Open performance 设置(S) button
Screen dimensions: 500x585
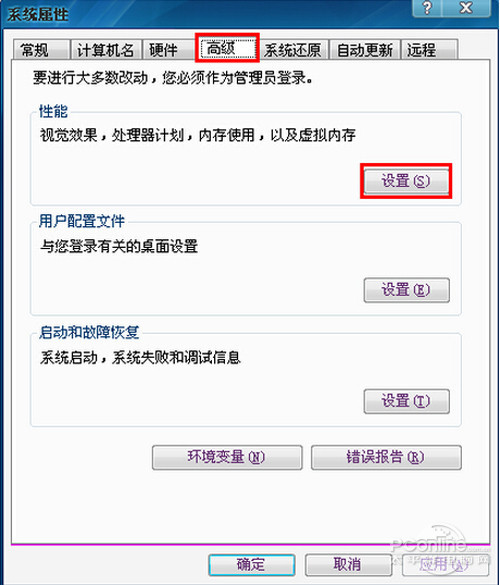(406, 181)
